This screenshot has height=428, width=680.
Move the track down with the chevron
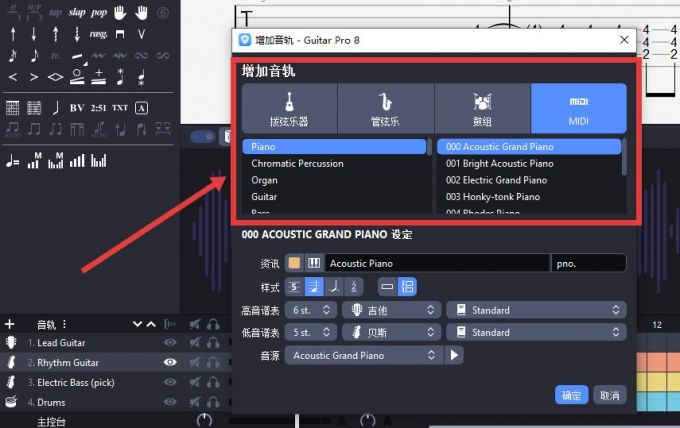coord(137,324)
